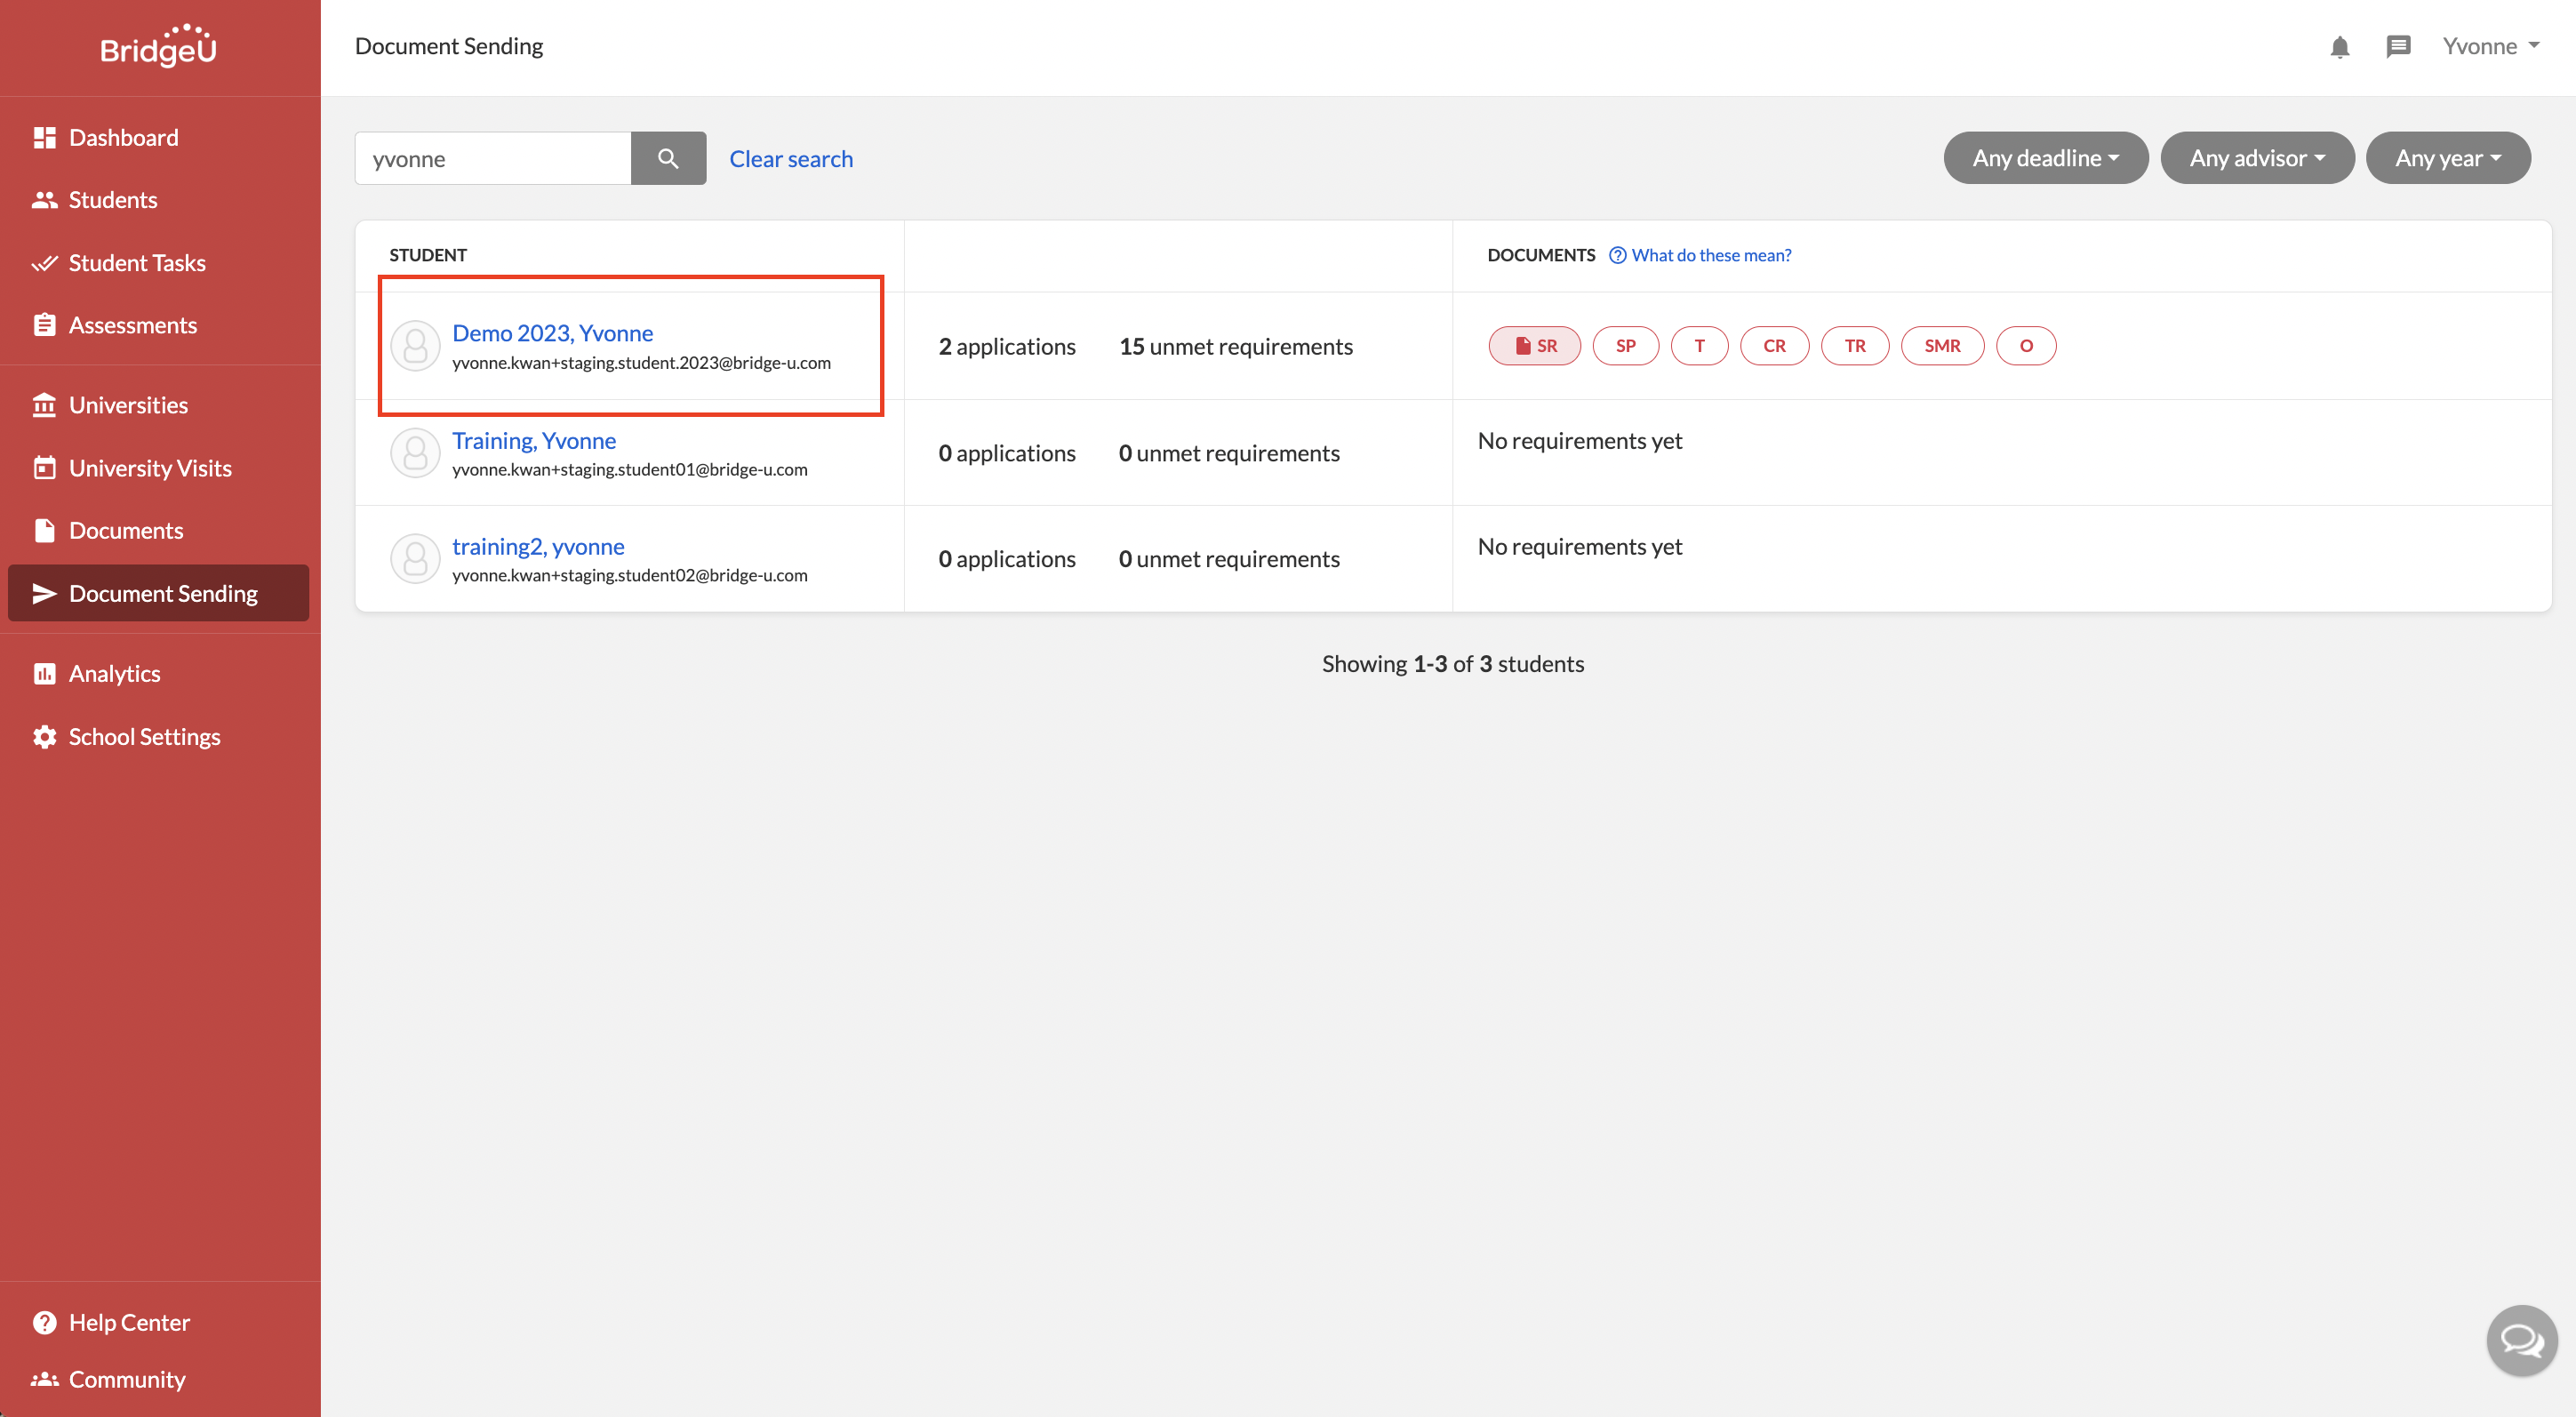
Task: Expand the Any advisor filter
Action: click(2257, 158)
